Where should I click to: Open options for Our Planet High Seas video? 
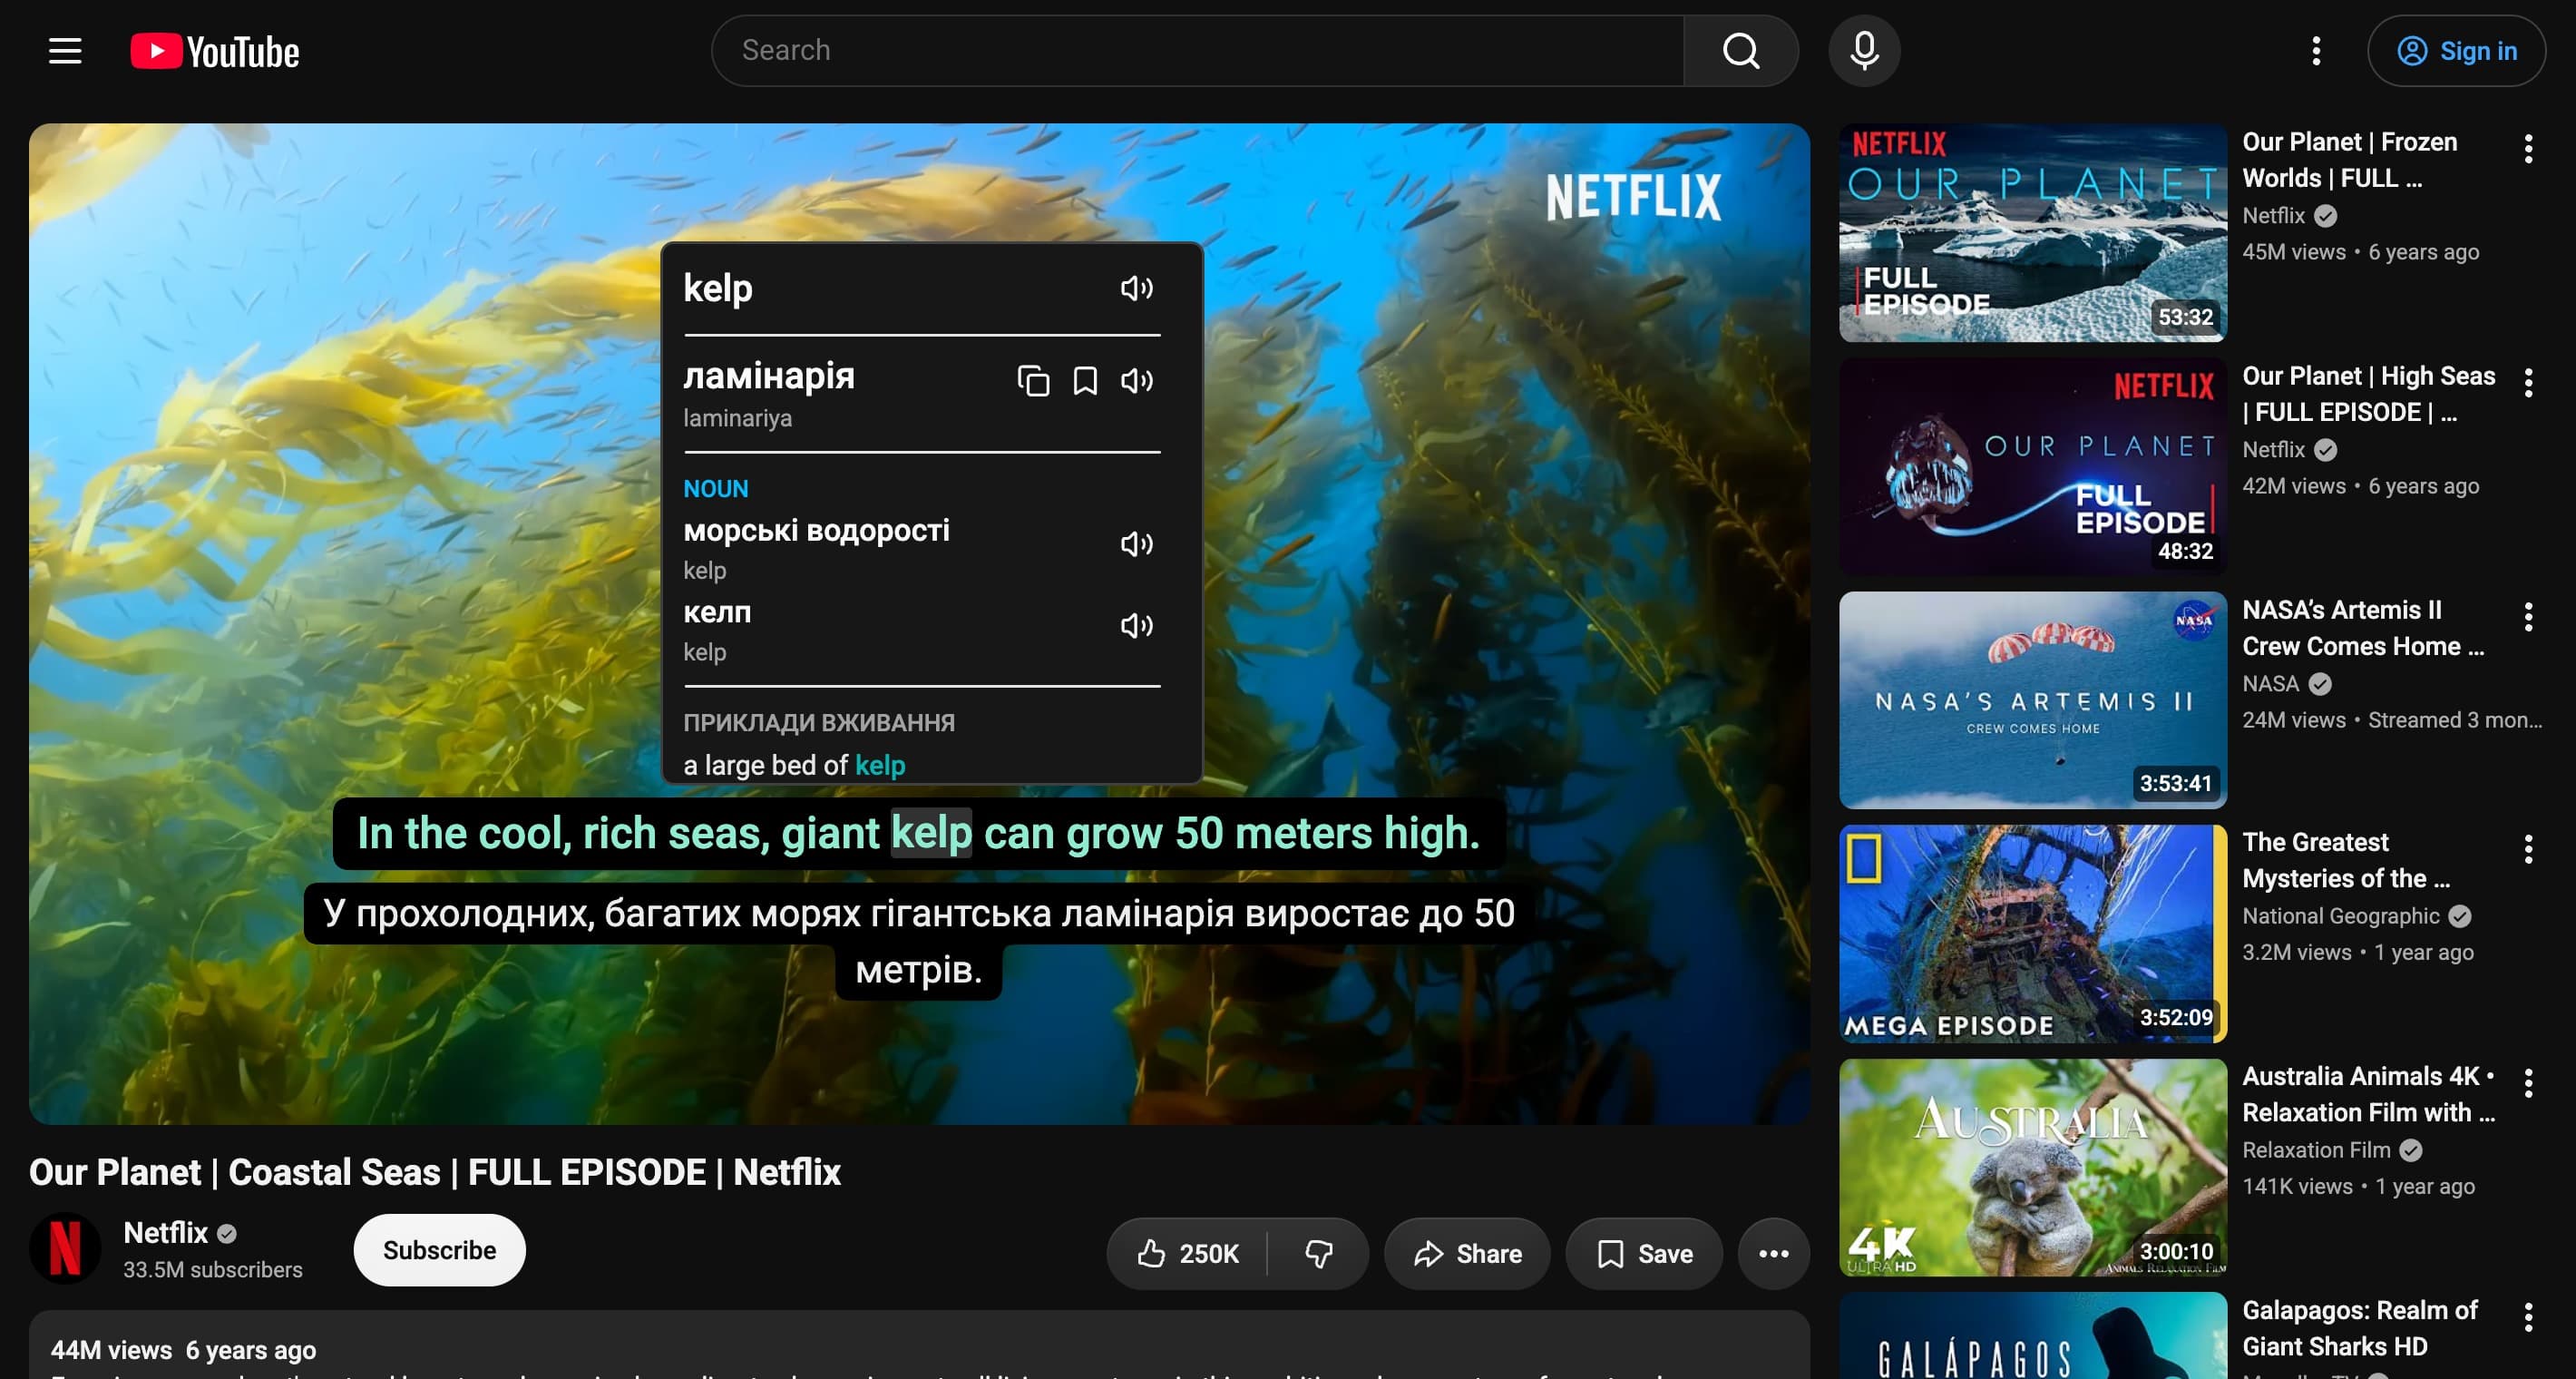coord(2528,383)
